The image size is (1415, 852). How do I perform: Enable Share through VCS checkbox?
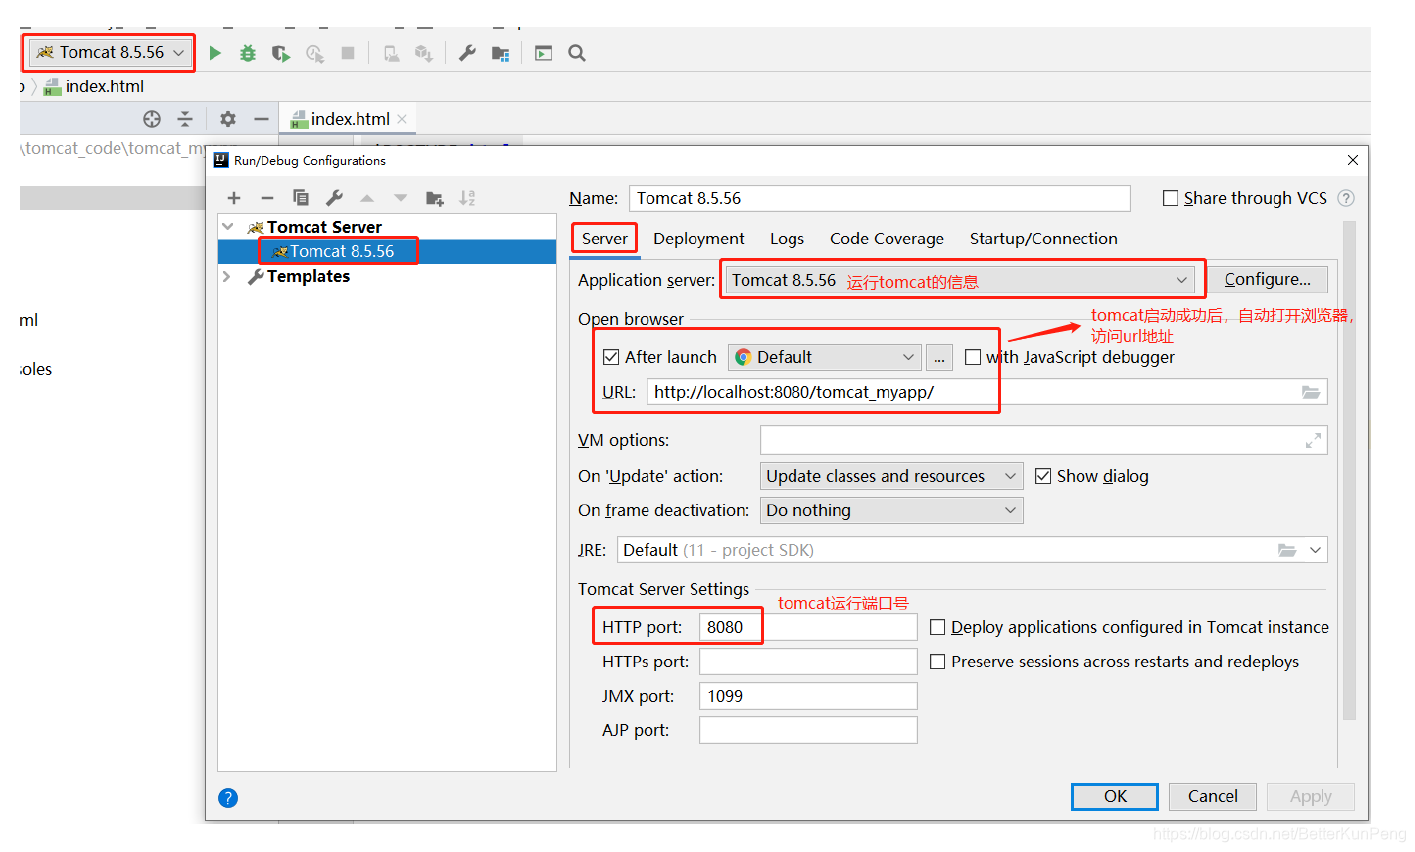[1170, 198]
